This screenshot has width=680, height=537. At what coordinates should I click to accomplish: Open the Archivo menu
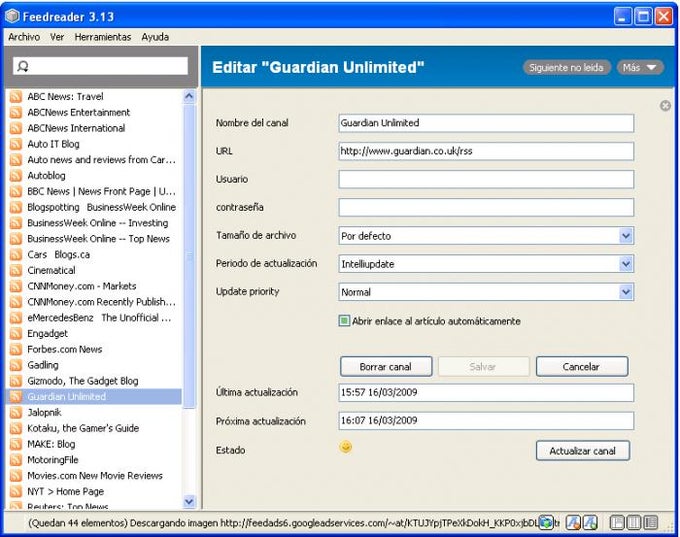click(x=24, y=37)
